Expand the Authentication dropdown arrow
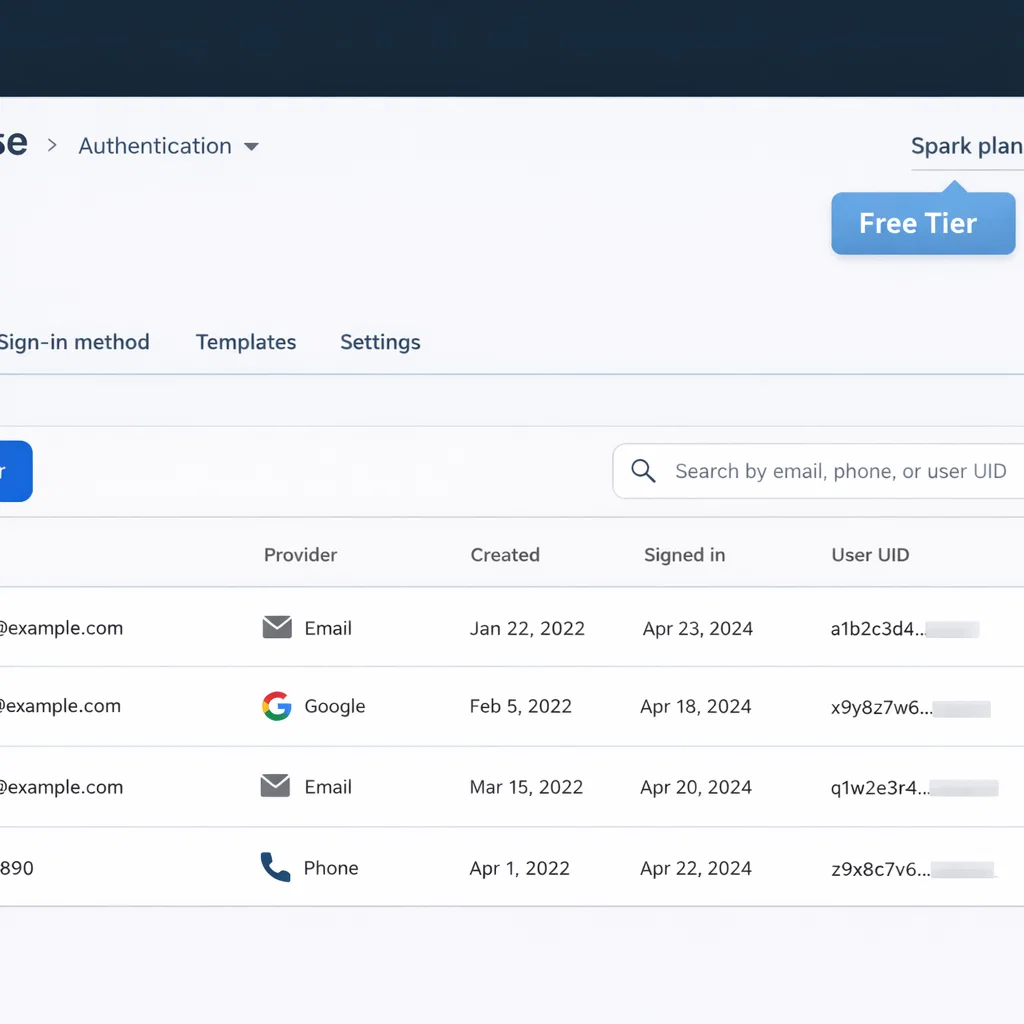Viewport: 1024px width, 1024px height. [252, 147]
